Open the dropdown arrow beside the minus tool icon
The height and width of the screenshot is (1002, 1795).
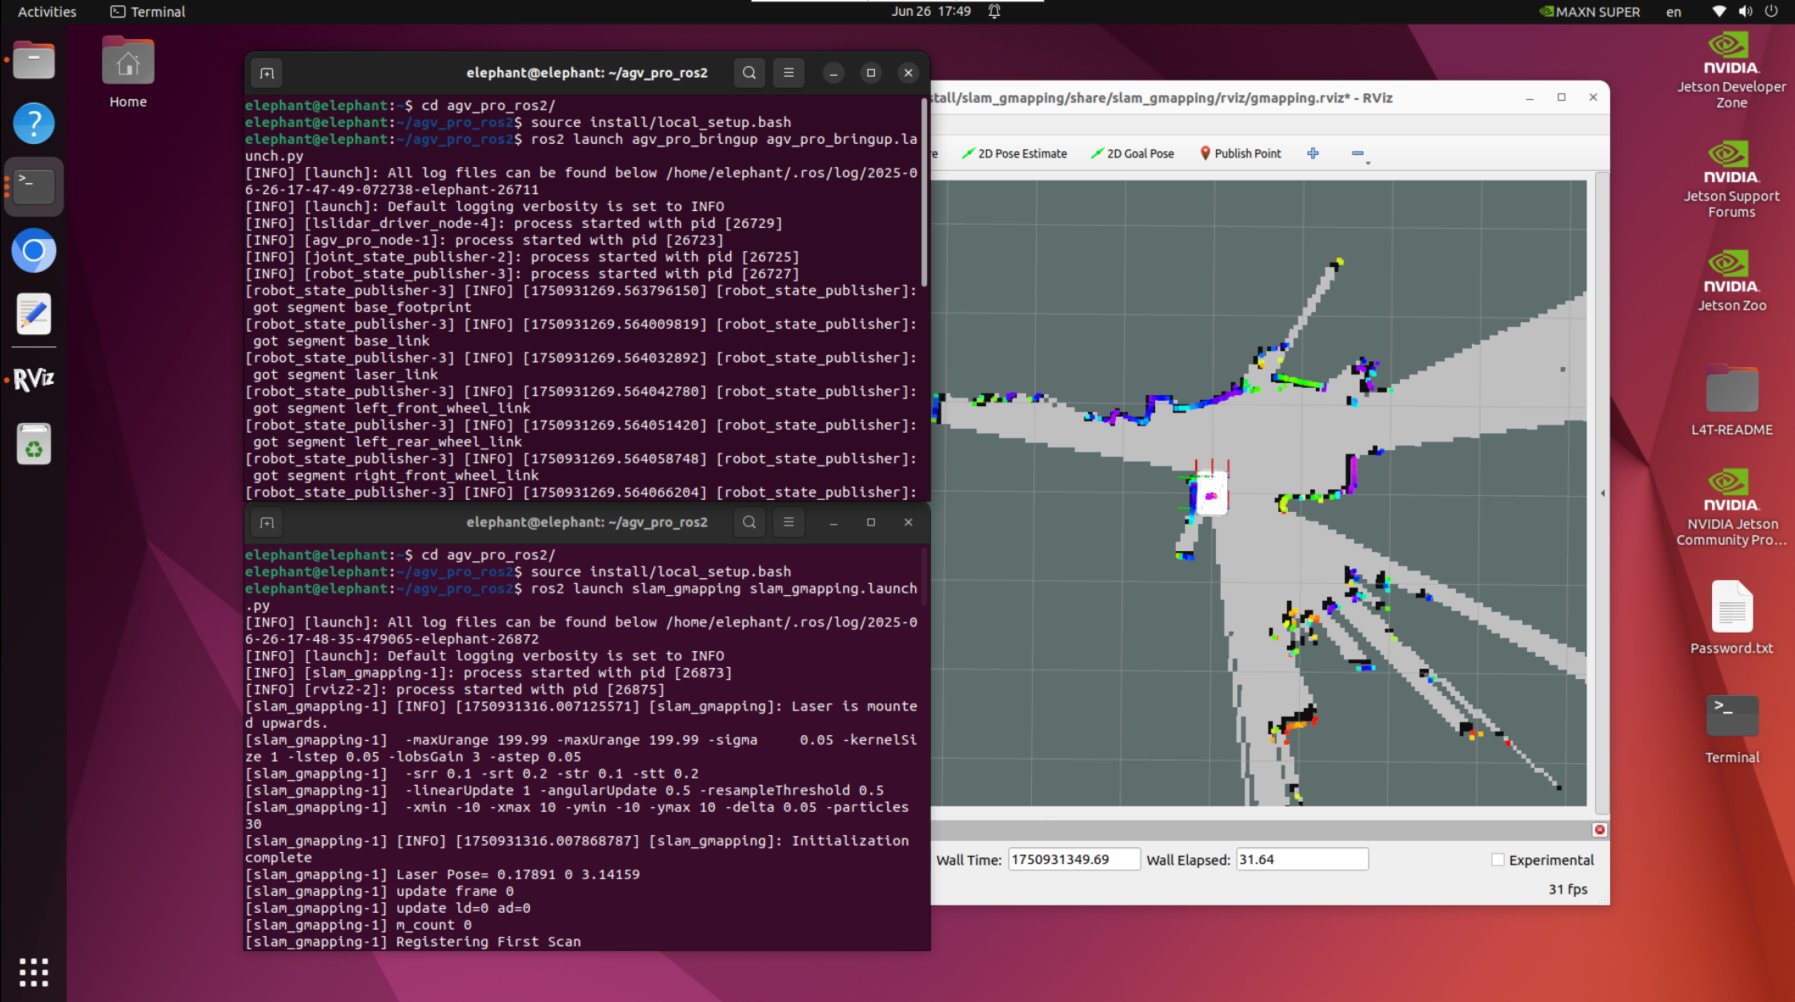(x=1367, y=162)
